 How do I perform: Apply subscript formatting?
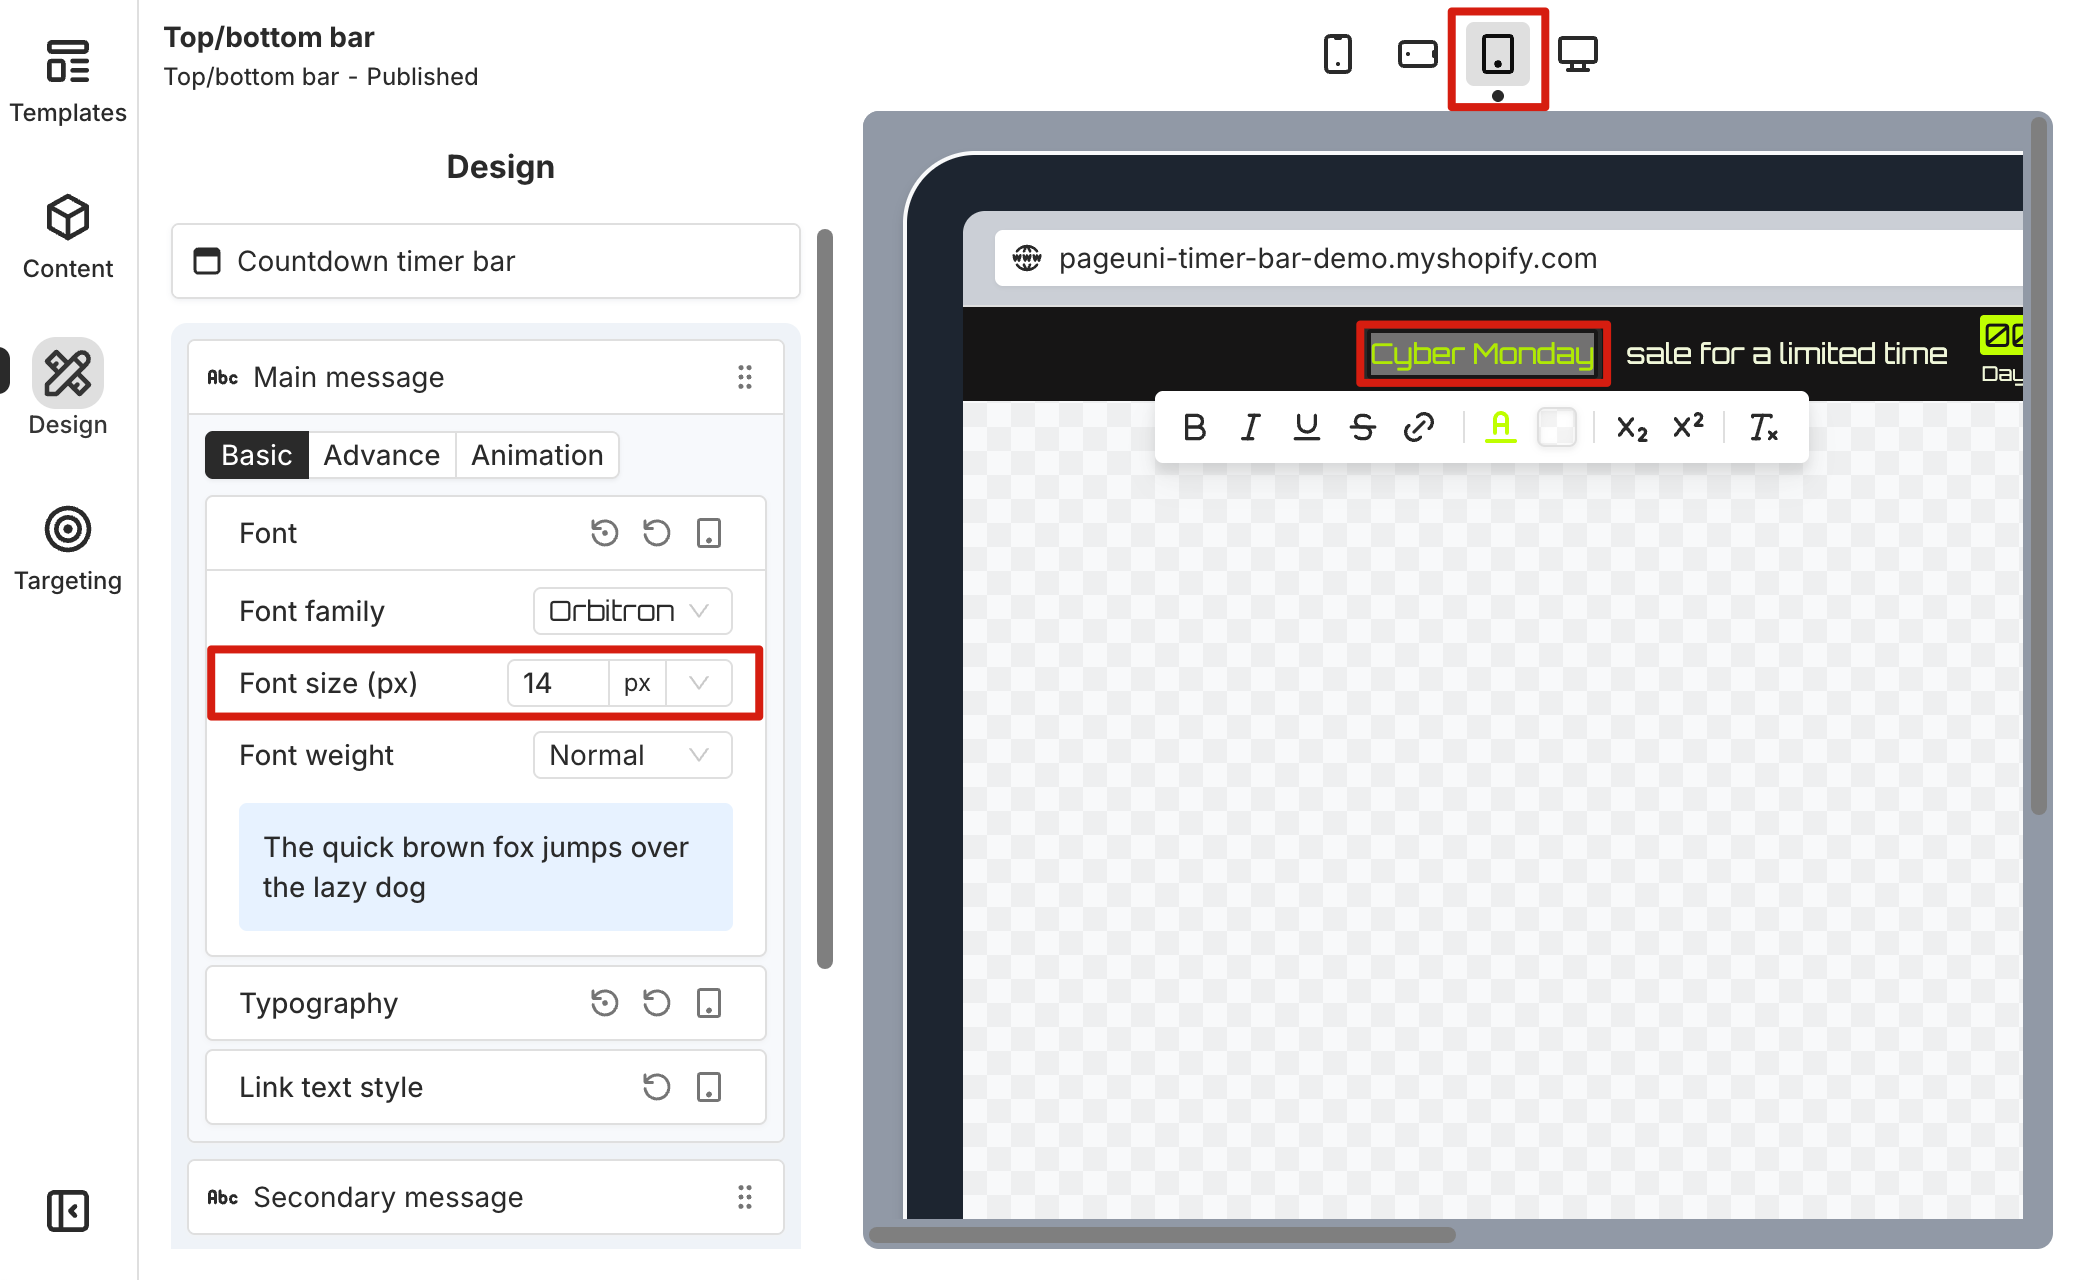[x=1632, y=427]
